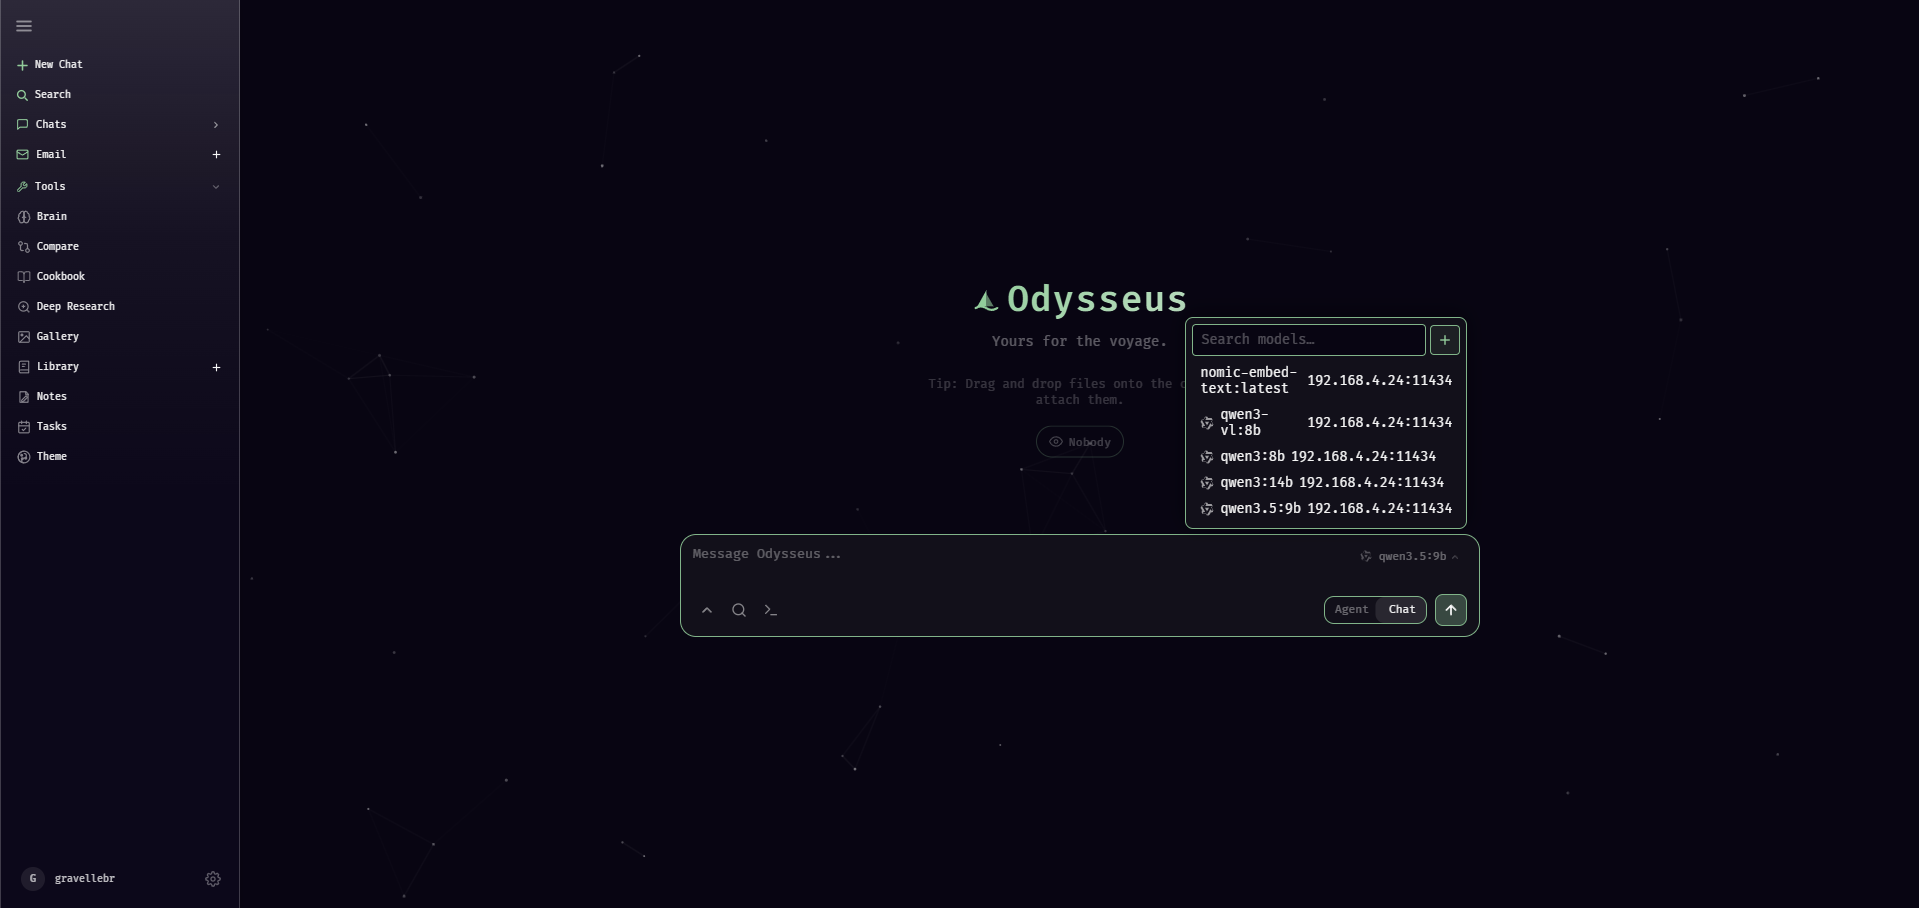Screen dimensions: 1919x908
Task: Click the Search magnifier icon in sidebar
Action: point(22,95)
